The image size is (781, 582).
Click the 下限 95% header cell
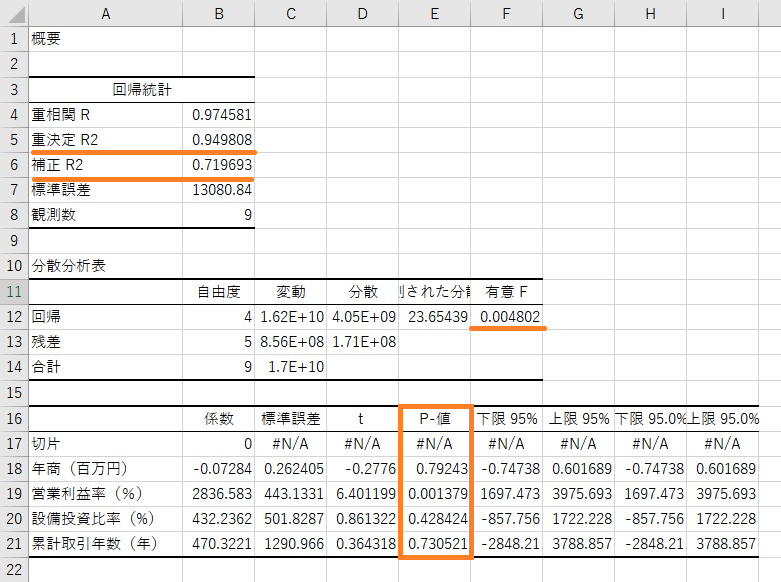coord(507,418)
